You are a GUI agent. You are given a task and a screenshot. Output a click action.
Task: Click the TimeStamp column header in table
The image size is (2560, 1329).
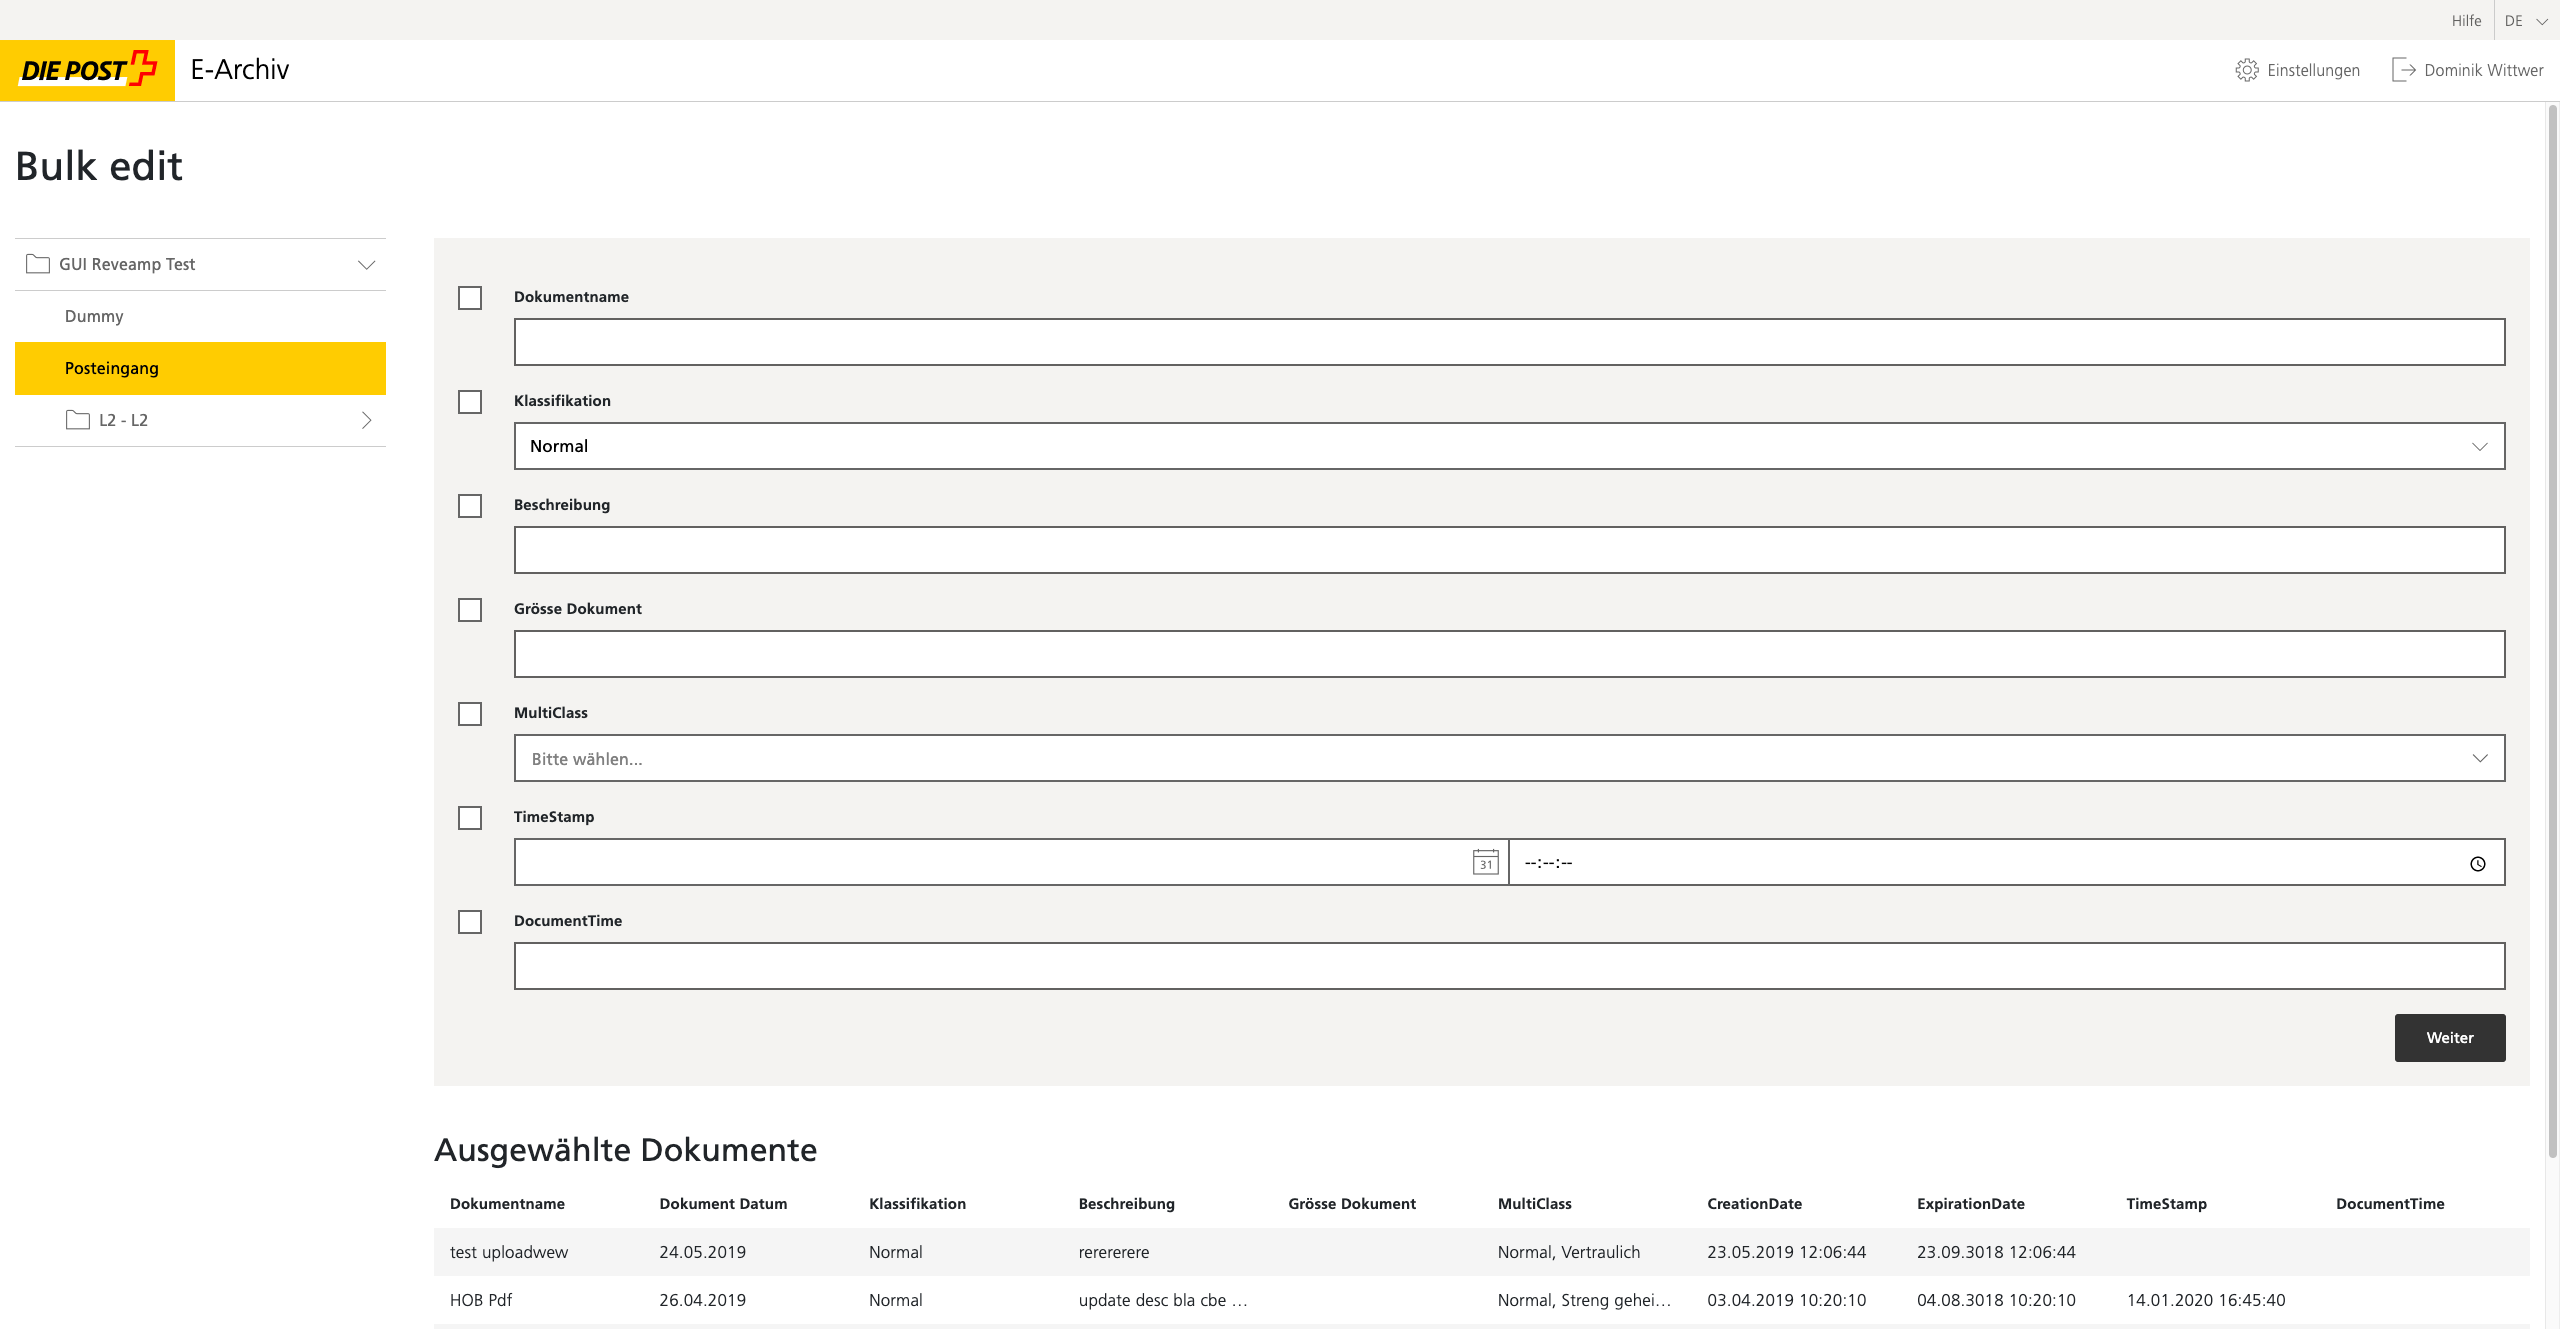[2166, 1204]
